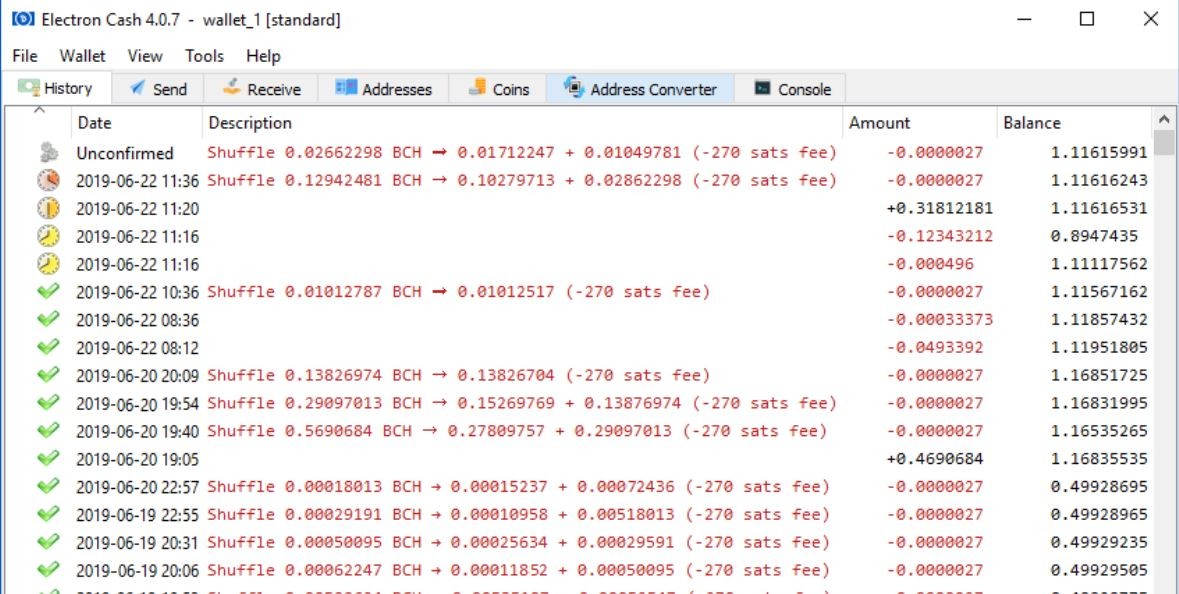
Task: Click the 1.11615991 balance cell
Action: [1099, 153]
